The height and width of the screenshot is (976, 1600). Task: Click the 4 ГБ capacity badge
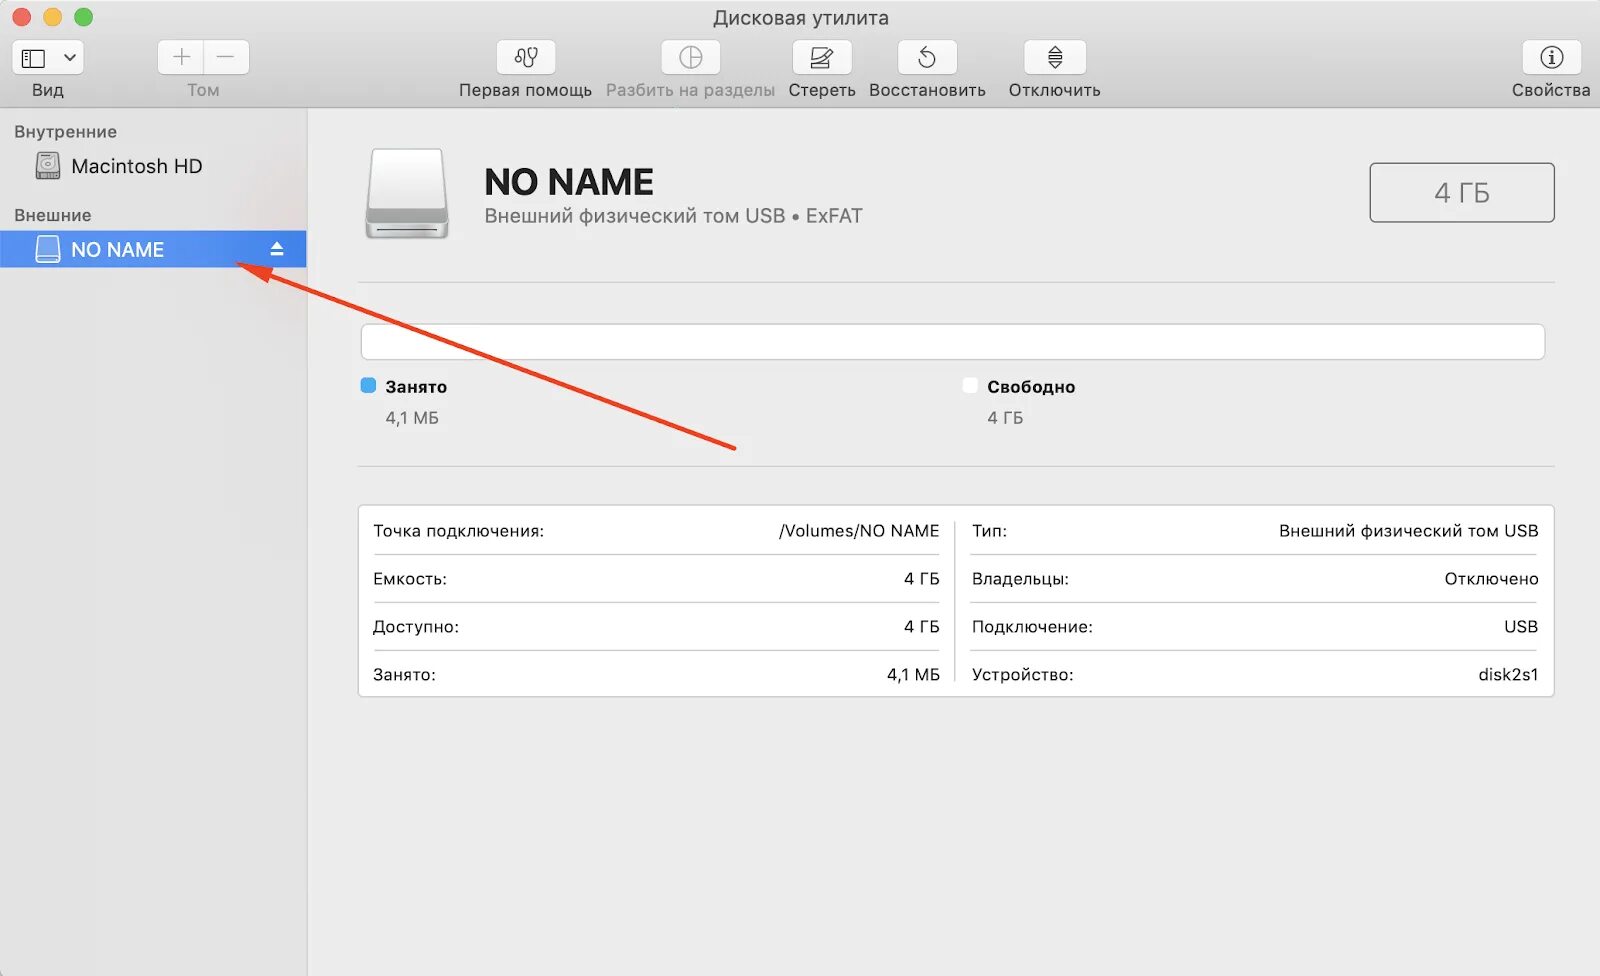coord(1461,192)
